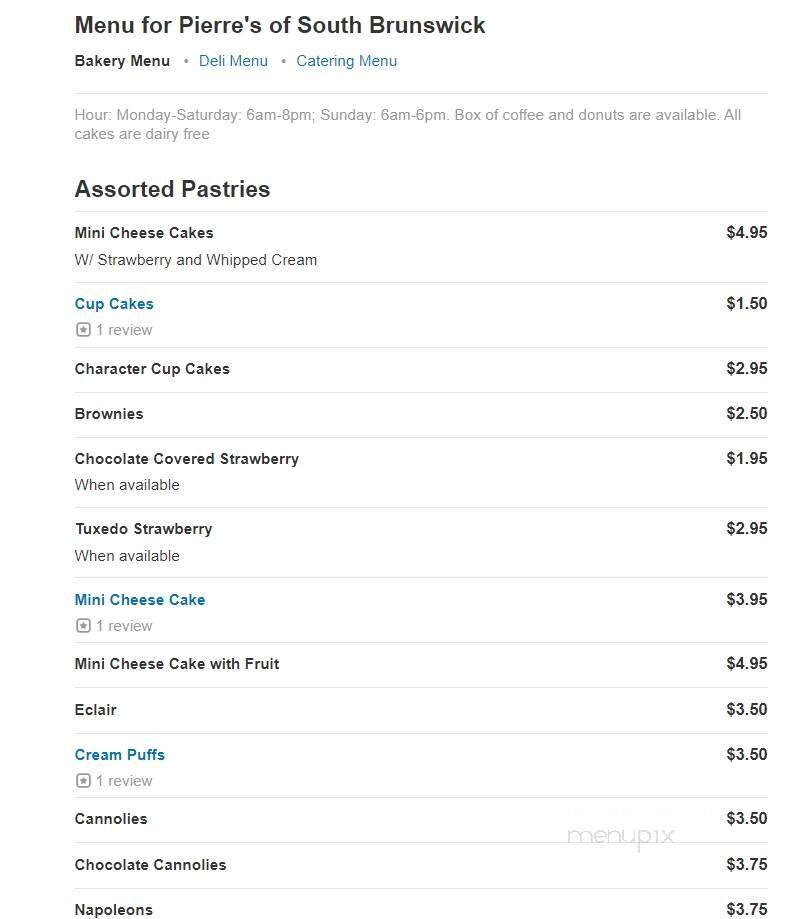Click the review star icon under Cream Puffs
This screenshot has width=800, height=919.
[x=82, y=780]
